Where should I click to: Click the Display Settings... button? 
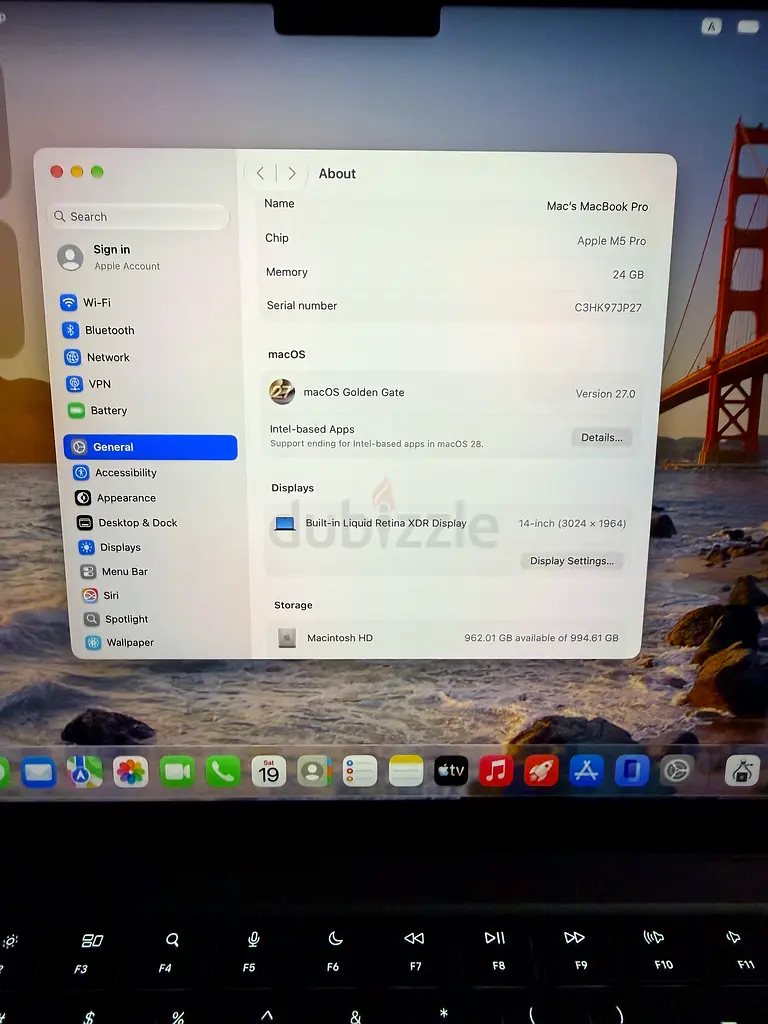pyautogui.click(x=572, y=561)
